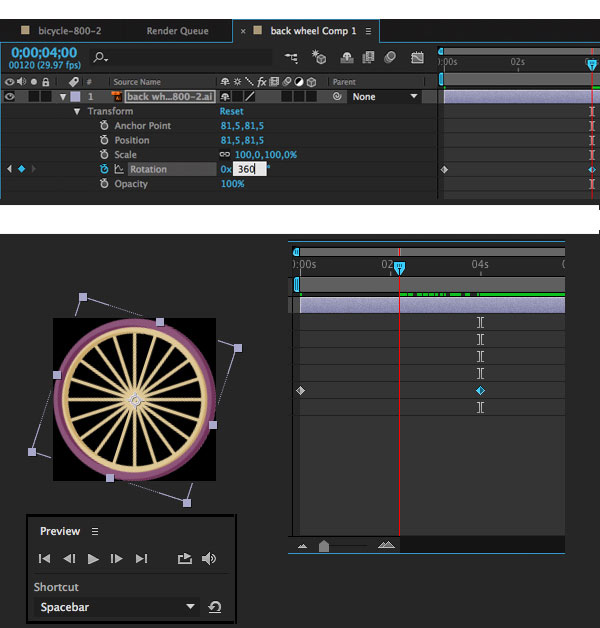Screen dimensions: 600x628
Task: Click the collapse transformations column header icon
Action: coord(238,82)
